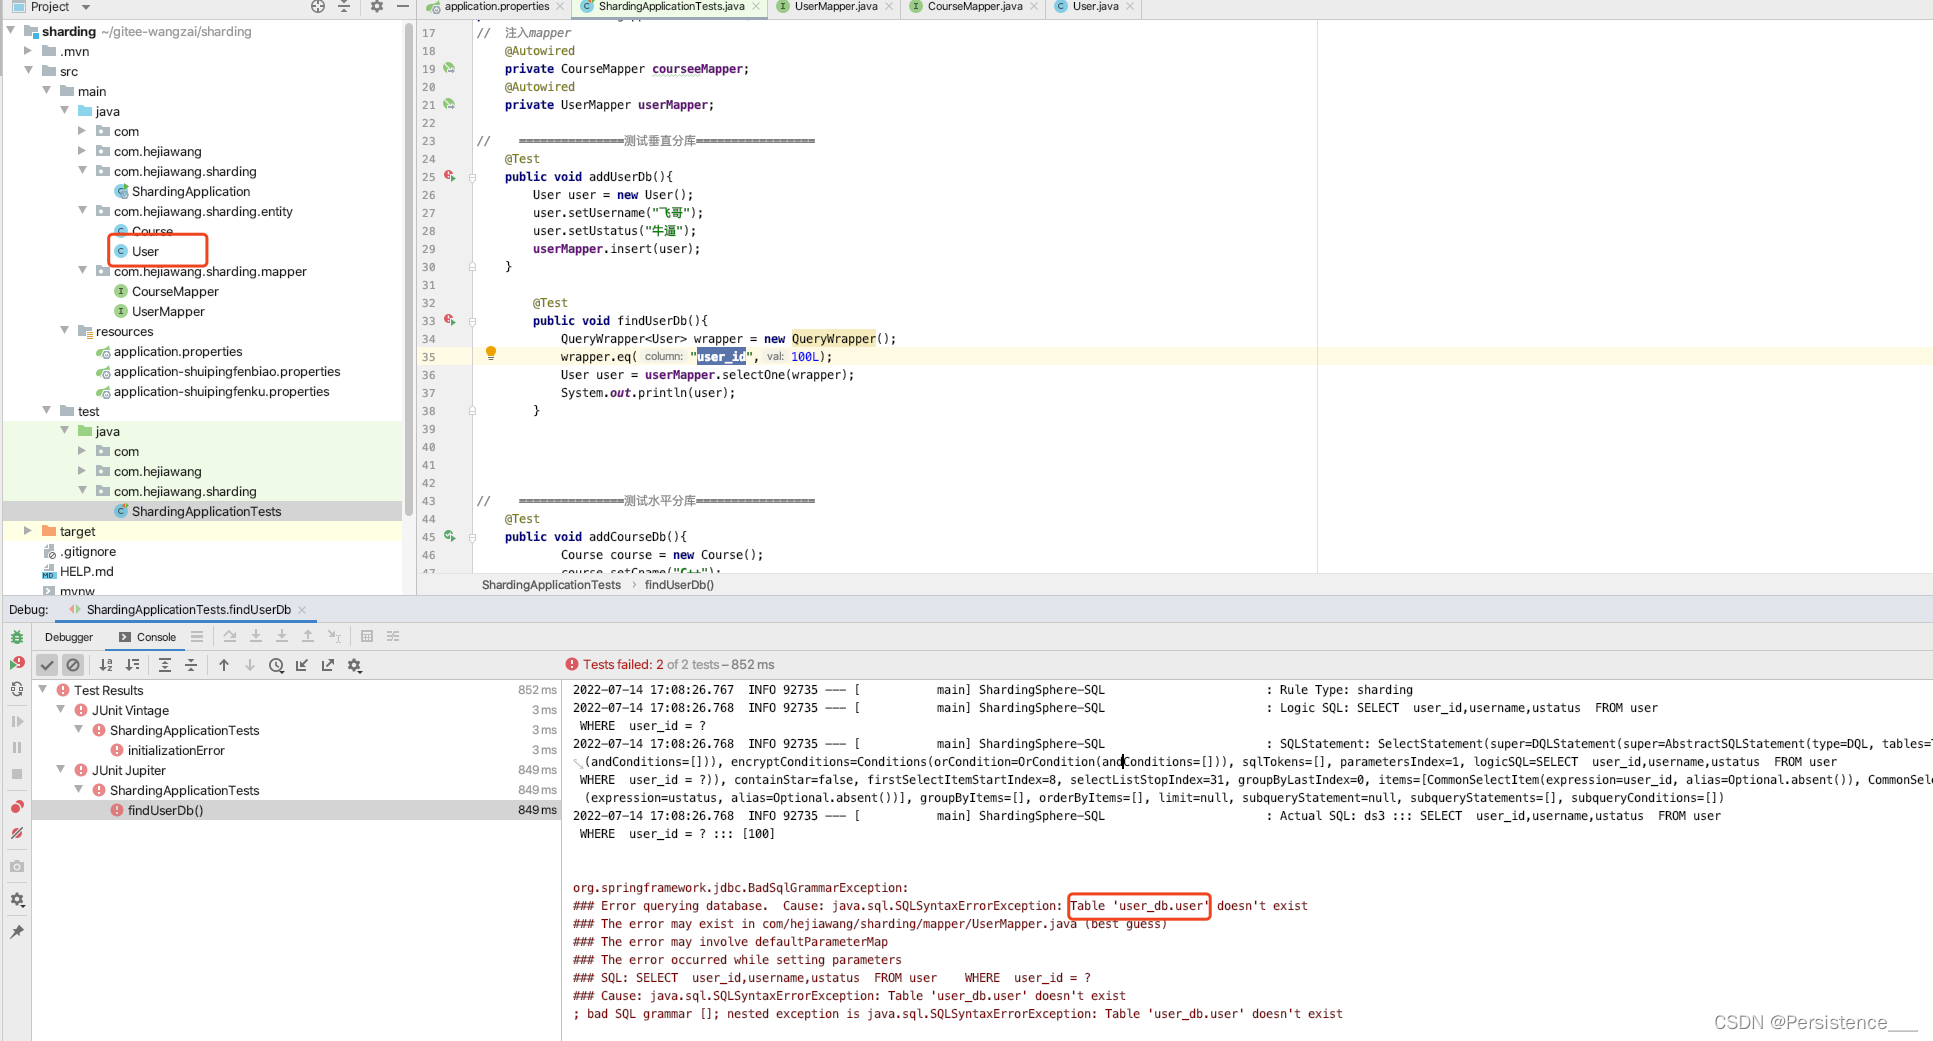Toggle Show Ignored tests circle-slash button
The width and height of the screenshot is (1933, 1041).
pos(73,665)
